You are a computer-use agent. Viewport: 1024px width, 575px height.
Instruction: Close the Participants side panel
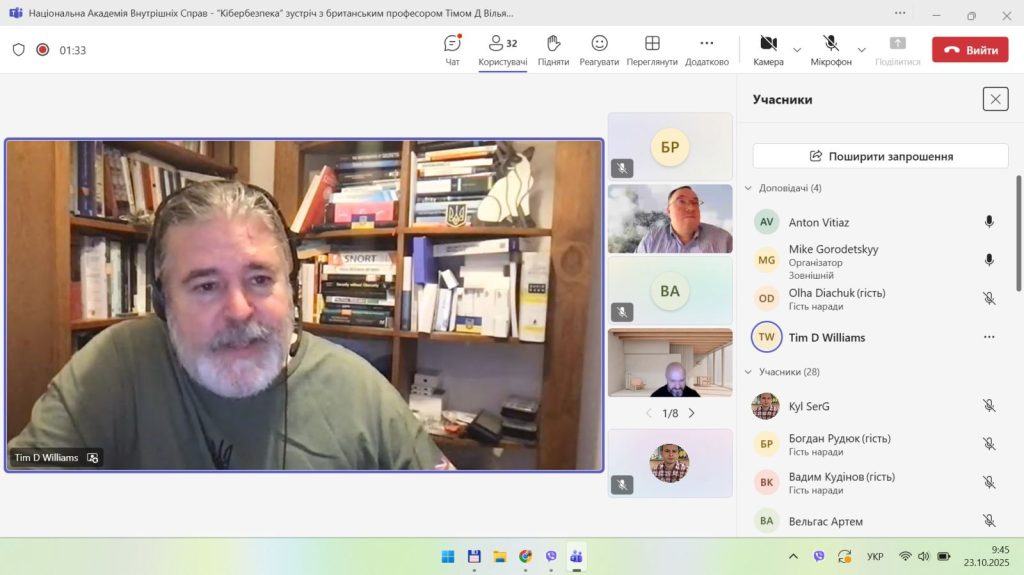point(995,99)
